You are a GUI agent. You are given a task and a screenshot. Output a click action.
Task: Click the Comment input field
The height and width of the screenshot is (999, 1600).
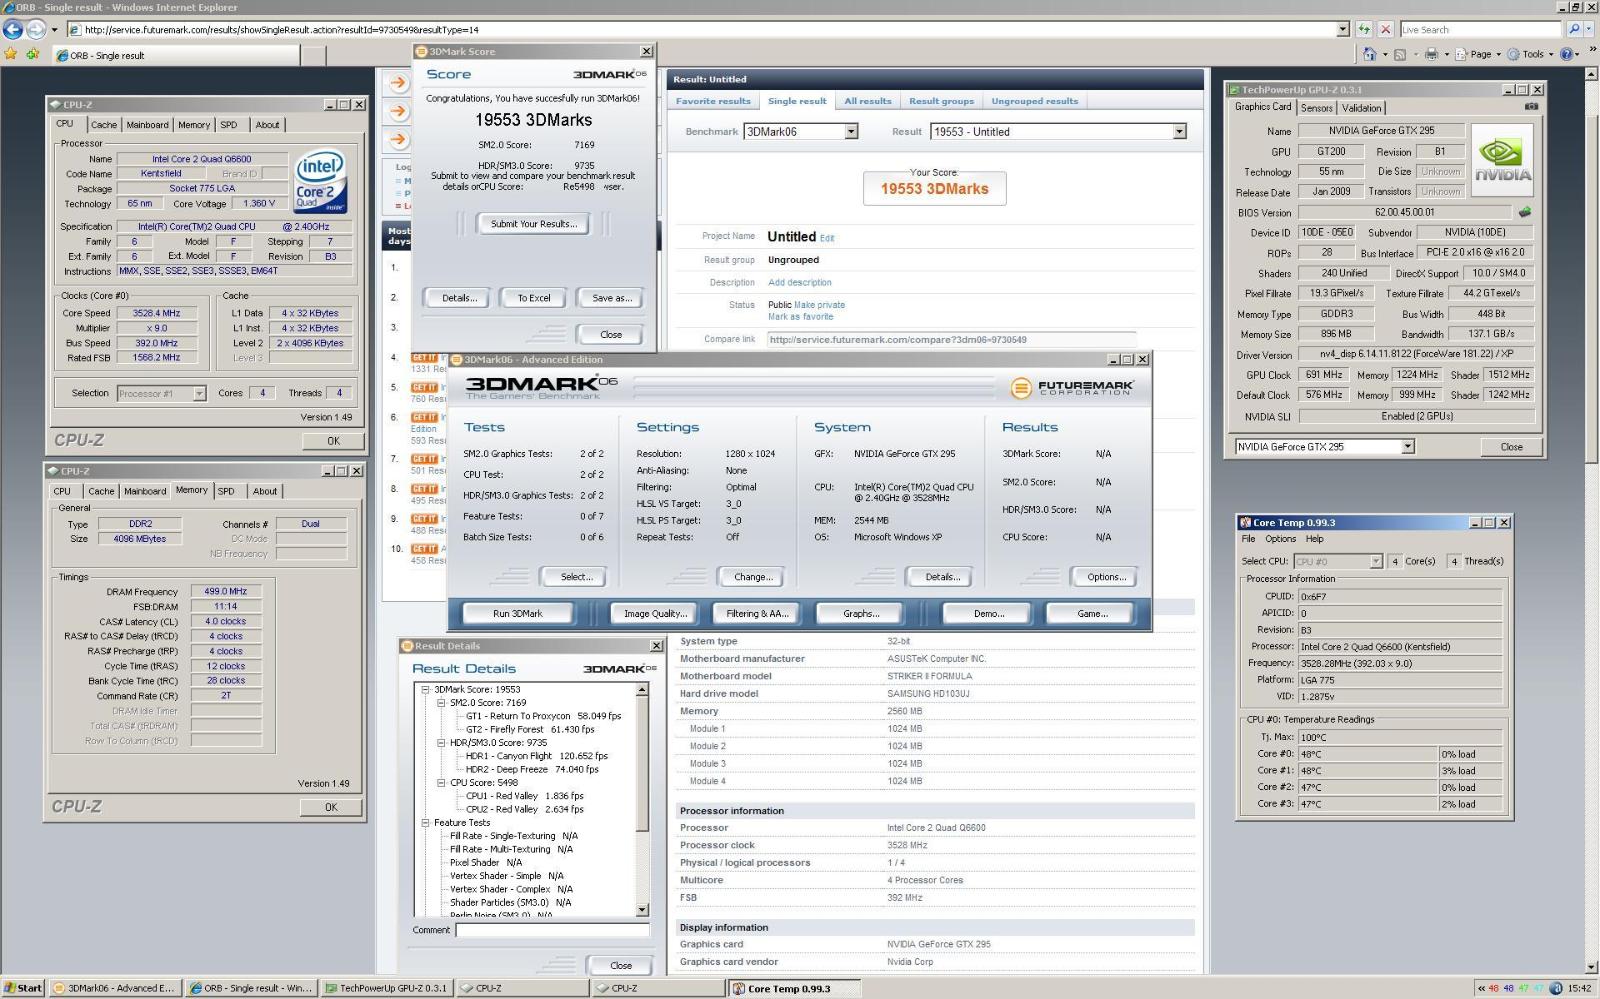click(552, 930)
